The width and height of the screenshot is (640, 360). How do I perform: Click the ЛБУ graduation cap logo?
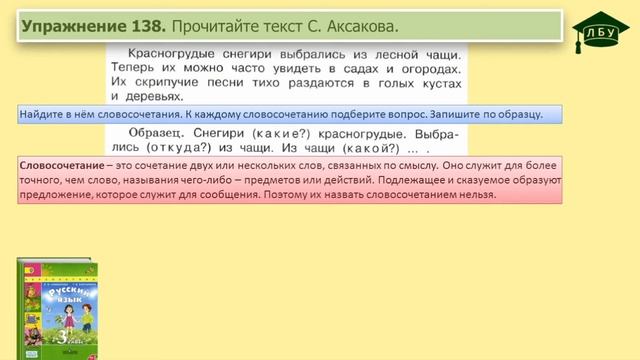(x=600, y=32)
